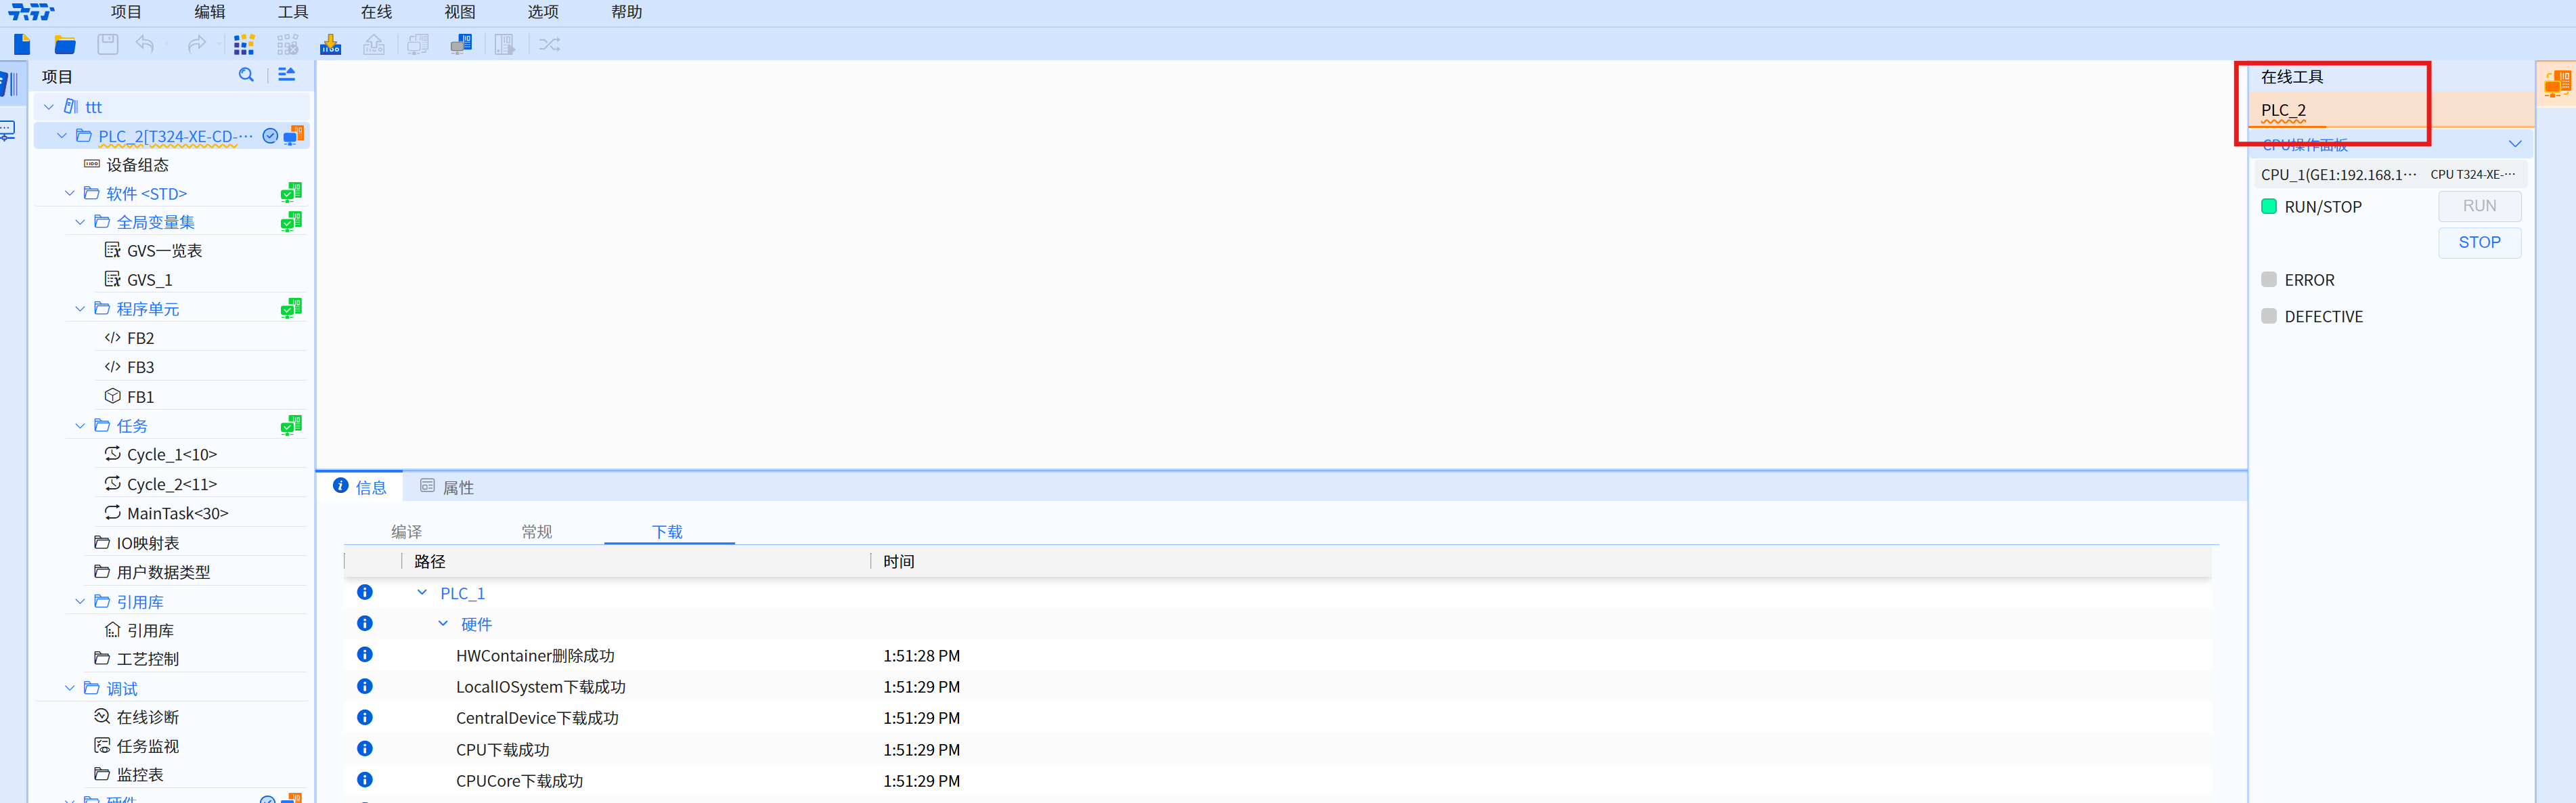
Task: Click the download-to-PLC toolbar icon
Action: tap(330, 44)
